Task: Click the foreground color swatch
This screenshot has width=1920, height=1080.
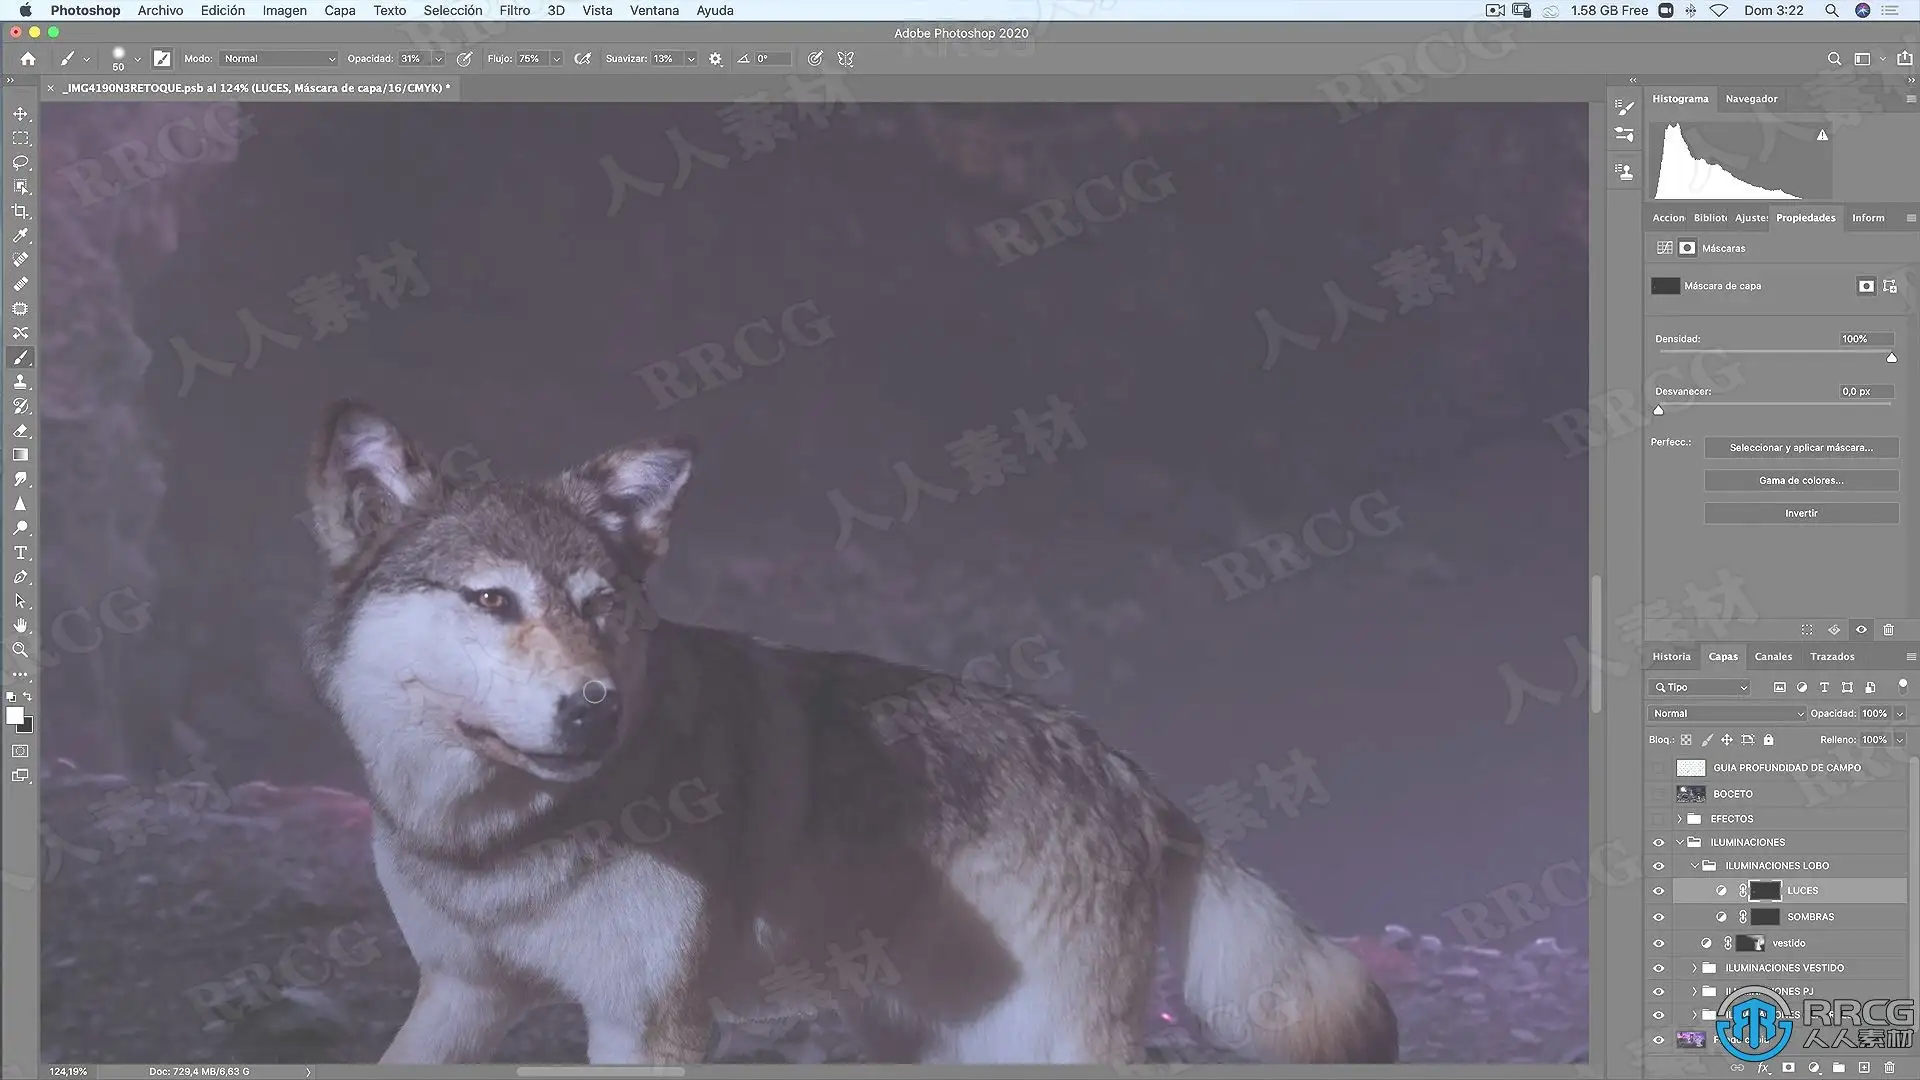Action: (x=14, y=716)
